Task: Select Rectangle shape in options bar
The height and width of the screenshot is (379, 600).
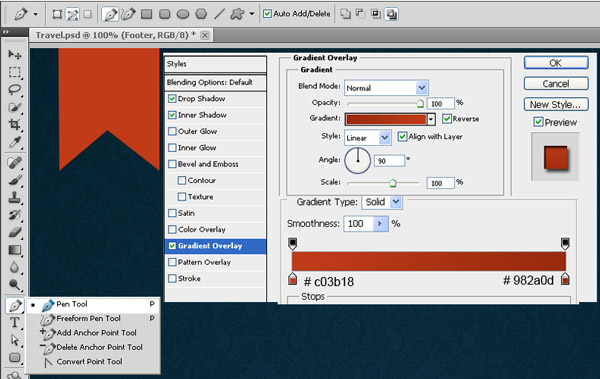Action: tap(146, 15)
